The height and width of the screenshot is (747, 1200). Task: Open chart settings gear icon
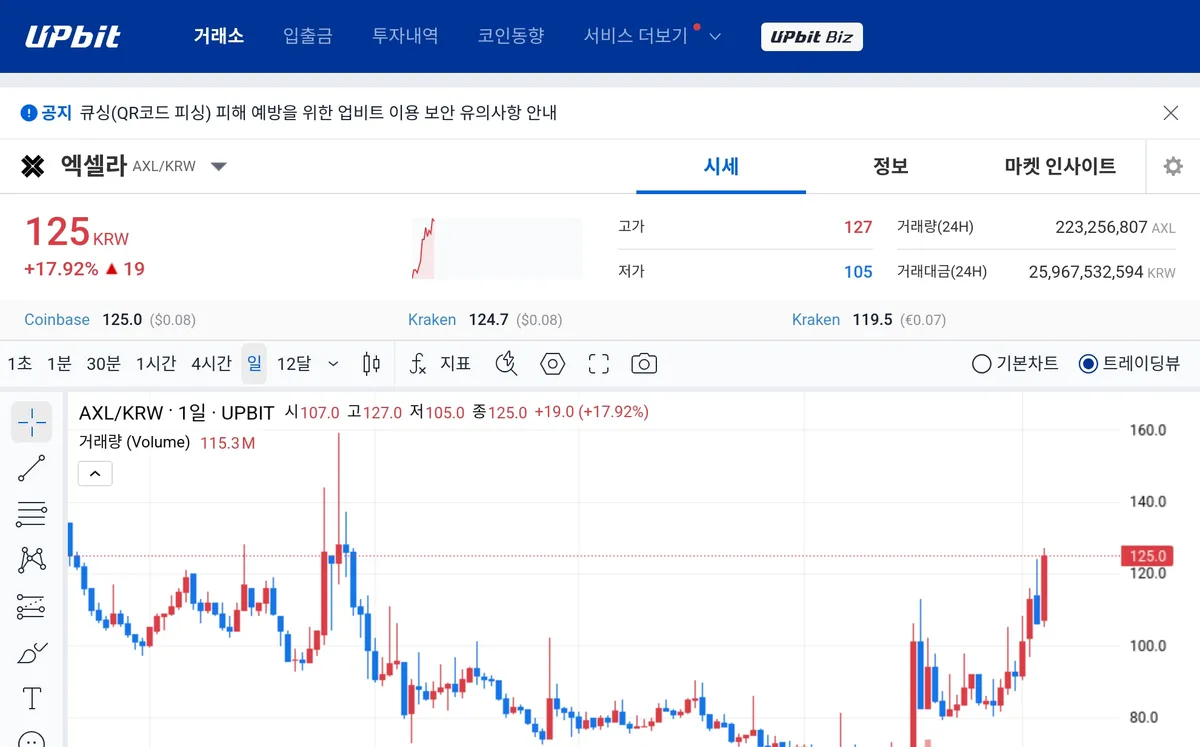tap(1173, 166)
